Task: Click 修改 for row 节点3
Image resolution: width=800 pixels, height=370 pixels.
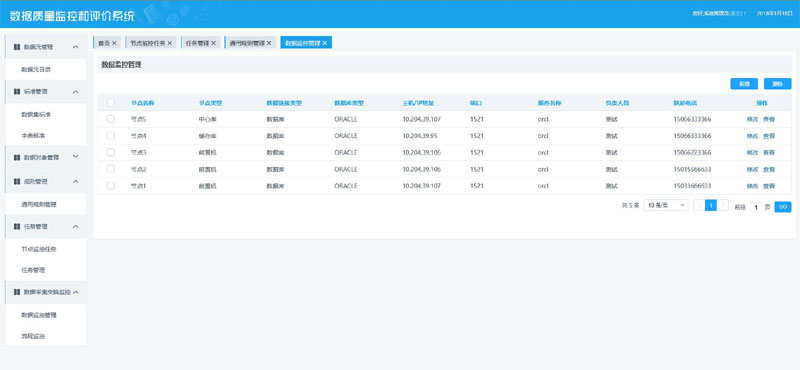Action: 752,153
